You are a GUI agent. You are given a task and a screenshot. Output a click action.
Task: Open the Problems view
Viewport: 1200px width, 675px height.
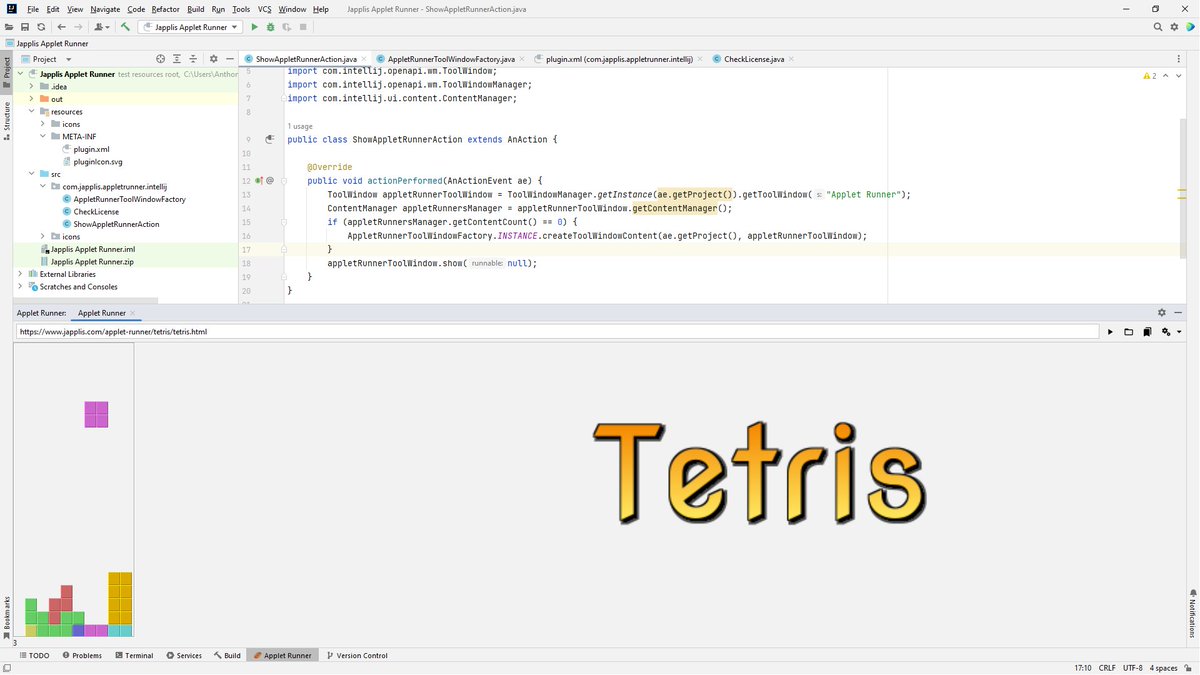(83, 655)
